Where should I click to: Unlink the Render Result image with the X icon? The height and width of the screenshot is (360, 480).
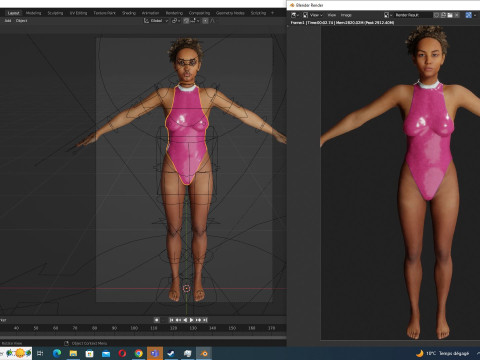coord(457,15)
